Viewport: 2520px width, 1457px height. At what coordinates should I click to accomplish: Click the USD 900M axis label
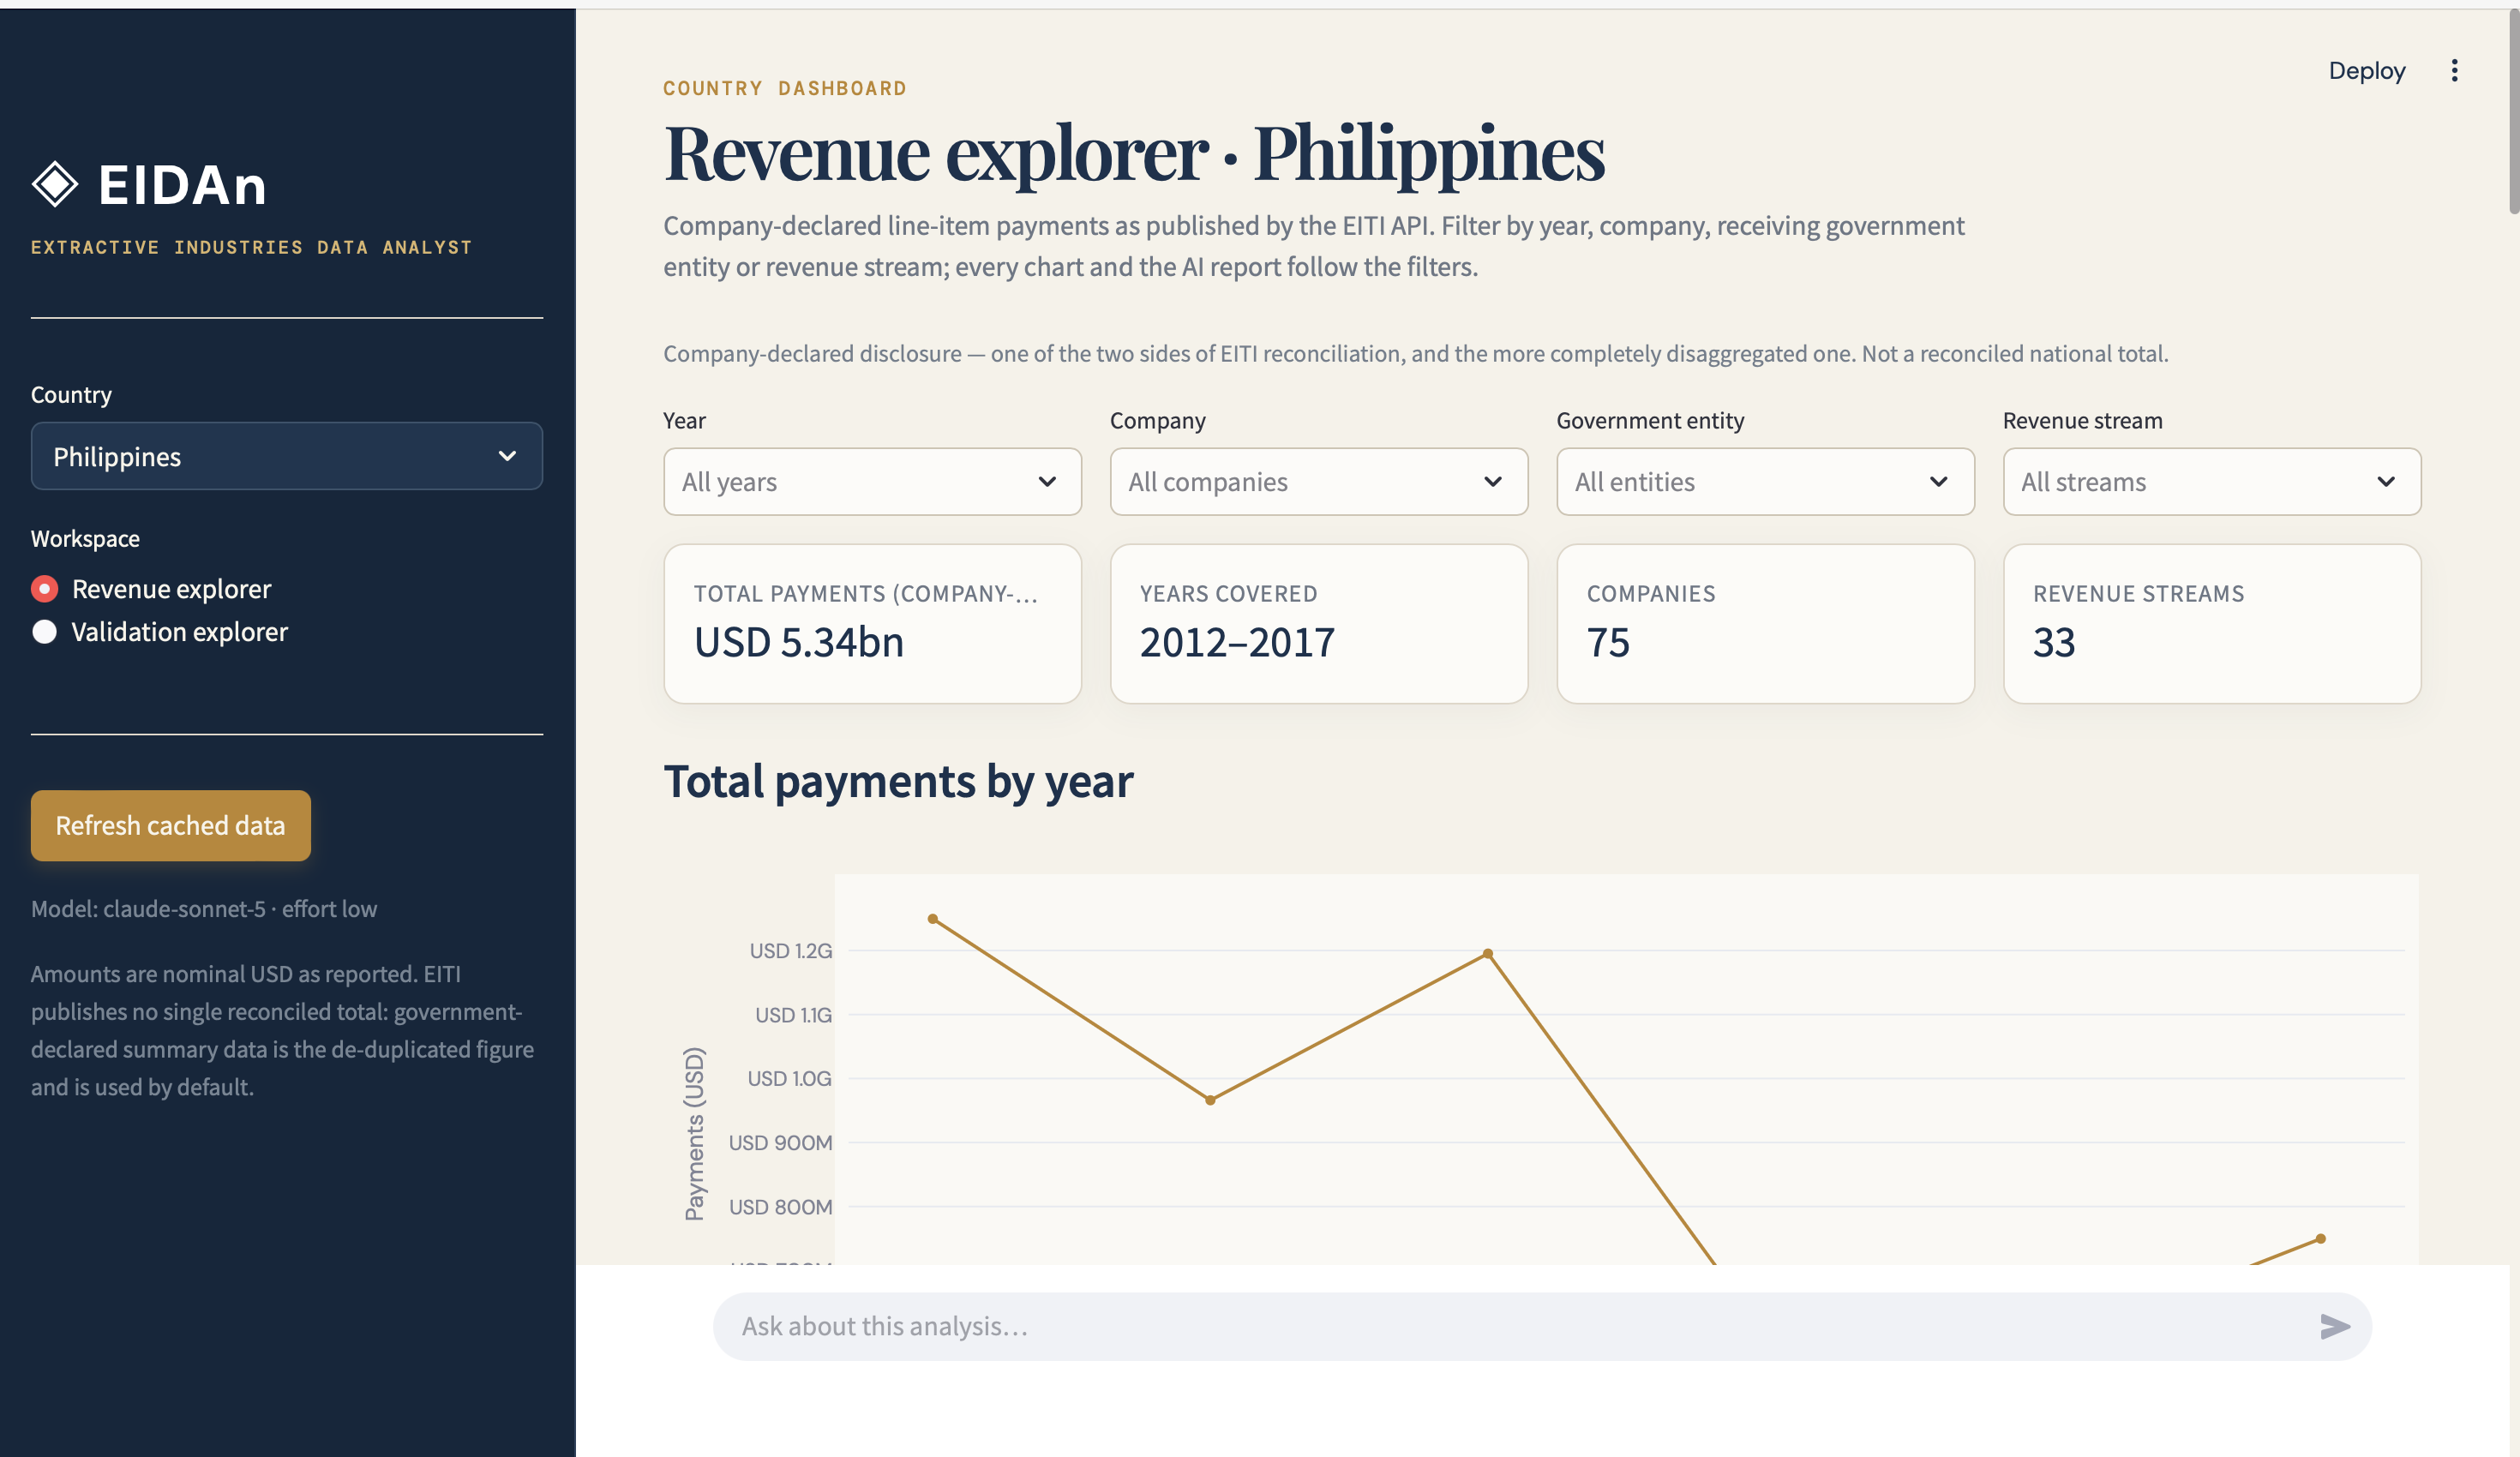(x=780, y=1143)
